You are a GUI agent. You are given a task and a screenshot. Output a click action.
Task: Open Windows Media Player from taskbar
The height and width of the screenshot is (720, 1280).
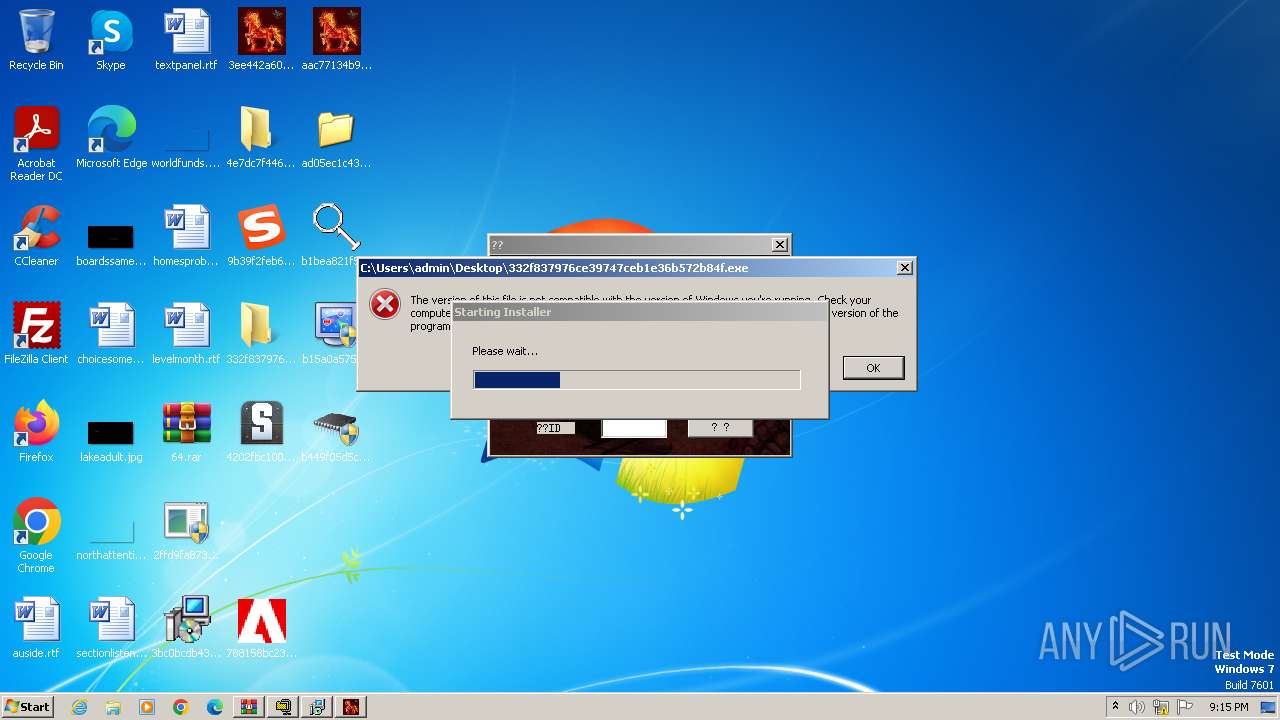point(147,707)
